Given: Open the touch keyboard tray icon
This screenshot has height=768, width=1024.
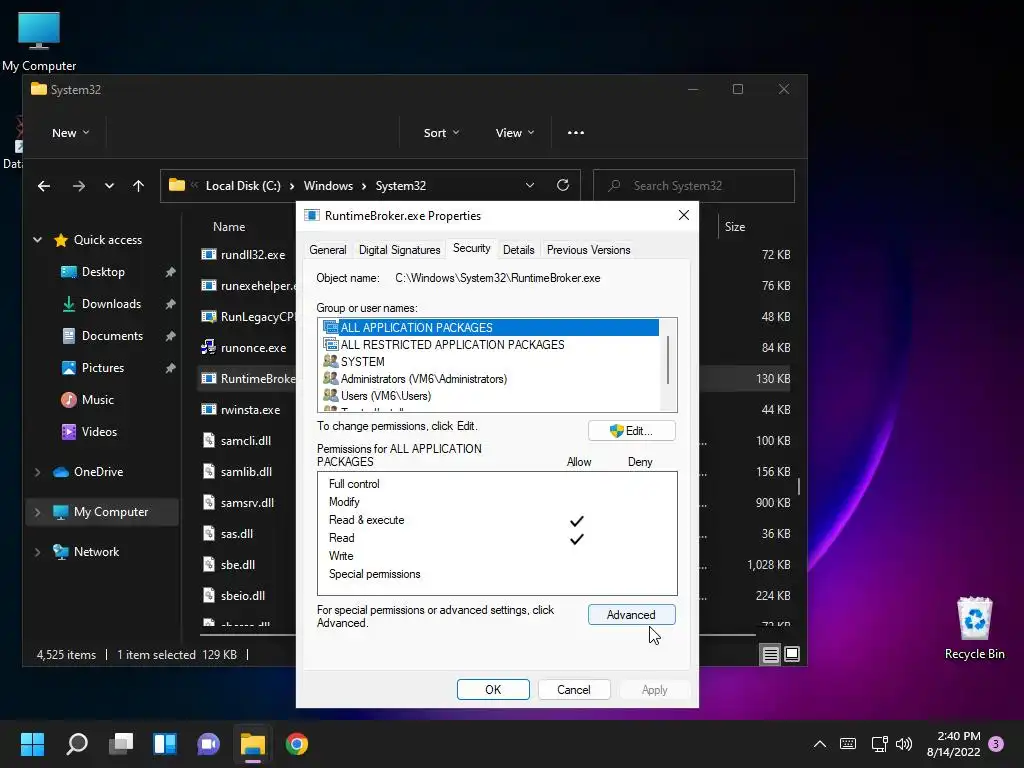Looking at the screenshot, I should 848,744.
